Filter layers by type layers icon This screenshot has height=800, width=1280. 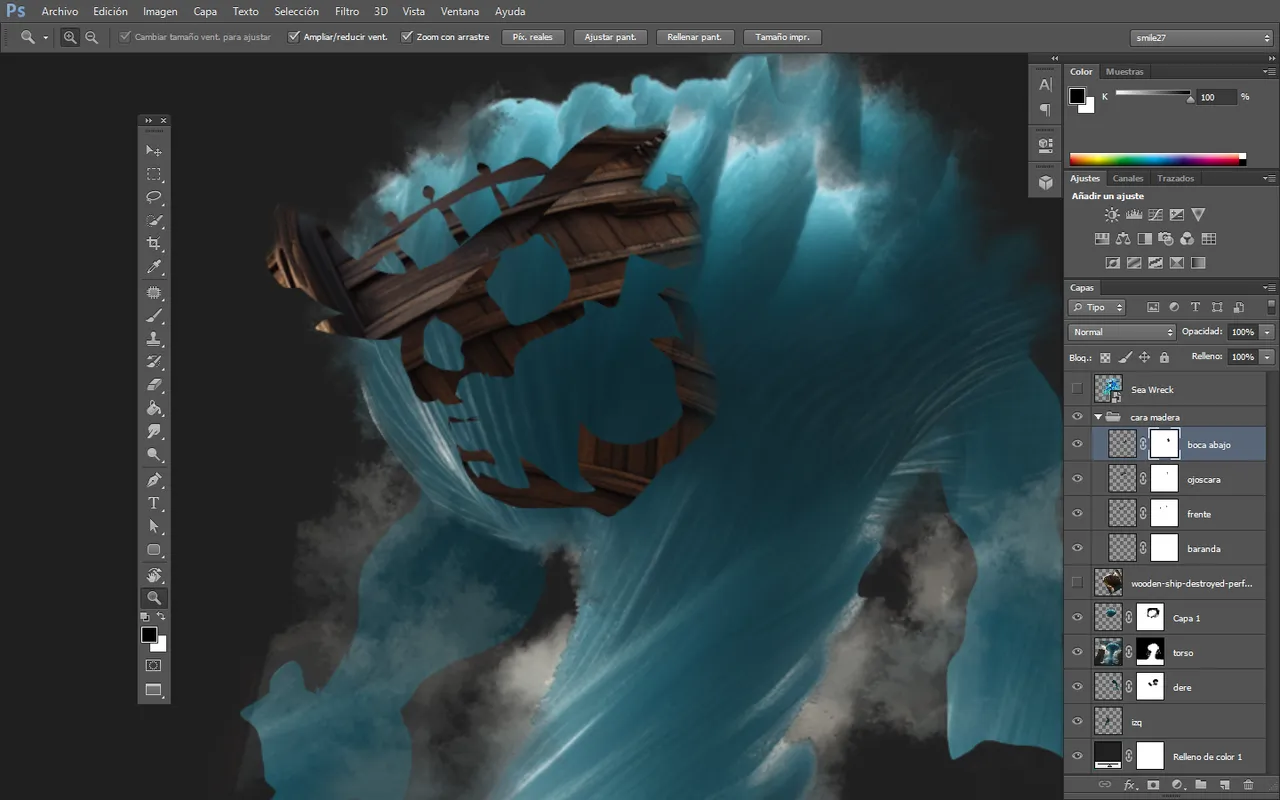tap(1195, 307)
